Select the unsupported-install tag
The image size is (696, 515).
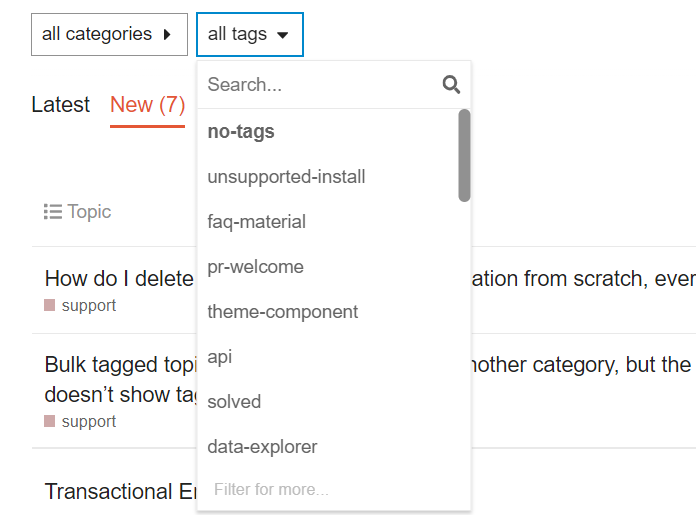(286, 177)
